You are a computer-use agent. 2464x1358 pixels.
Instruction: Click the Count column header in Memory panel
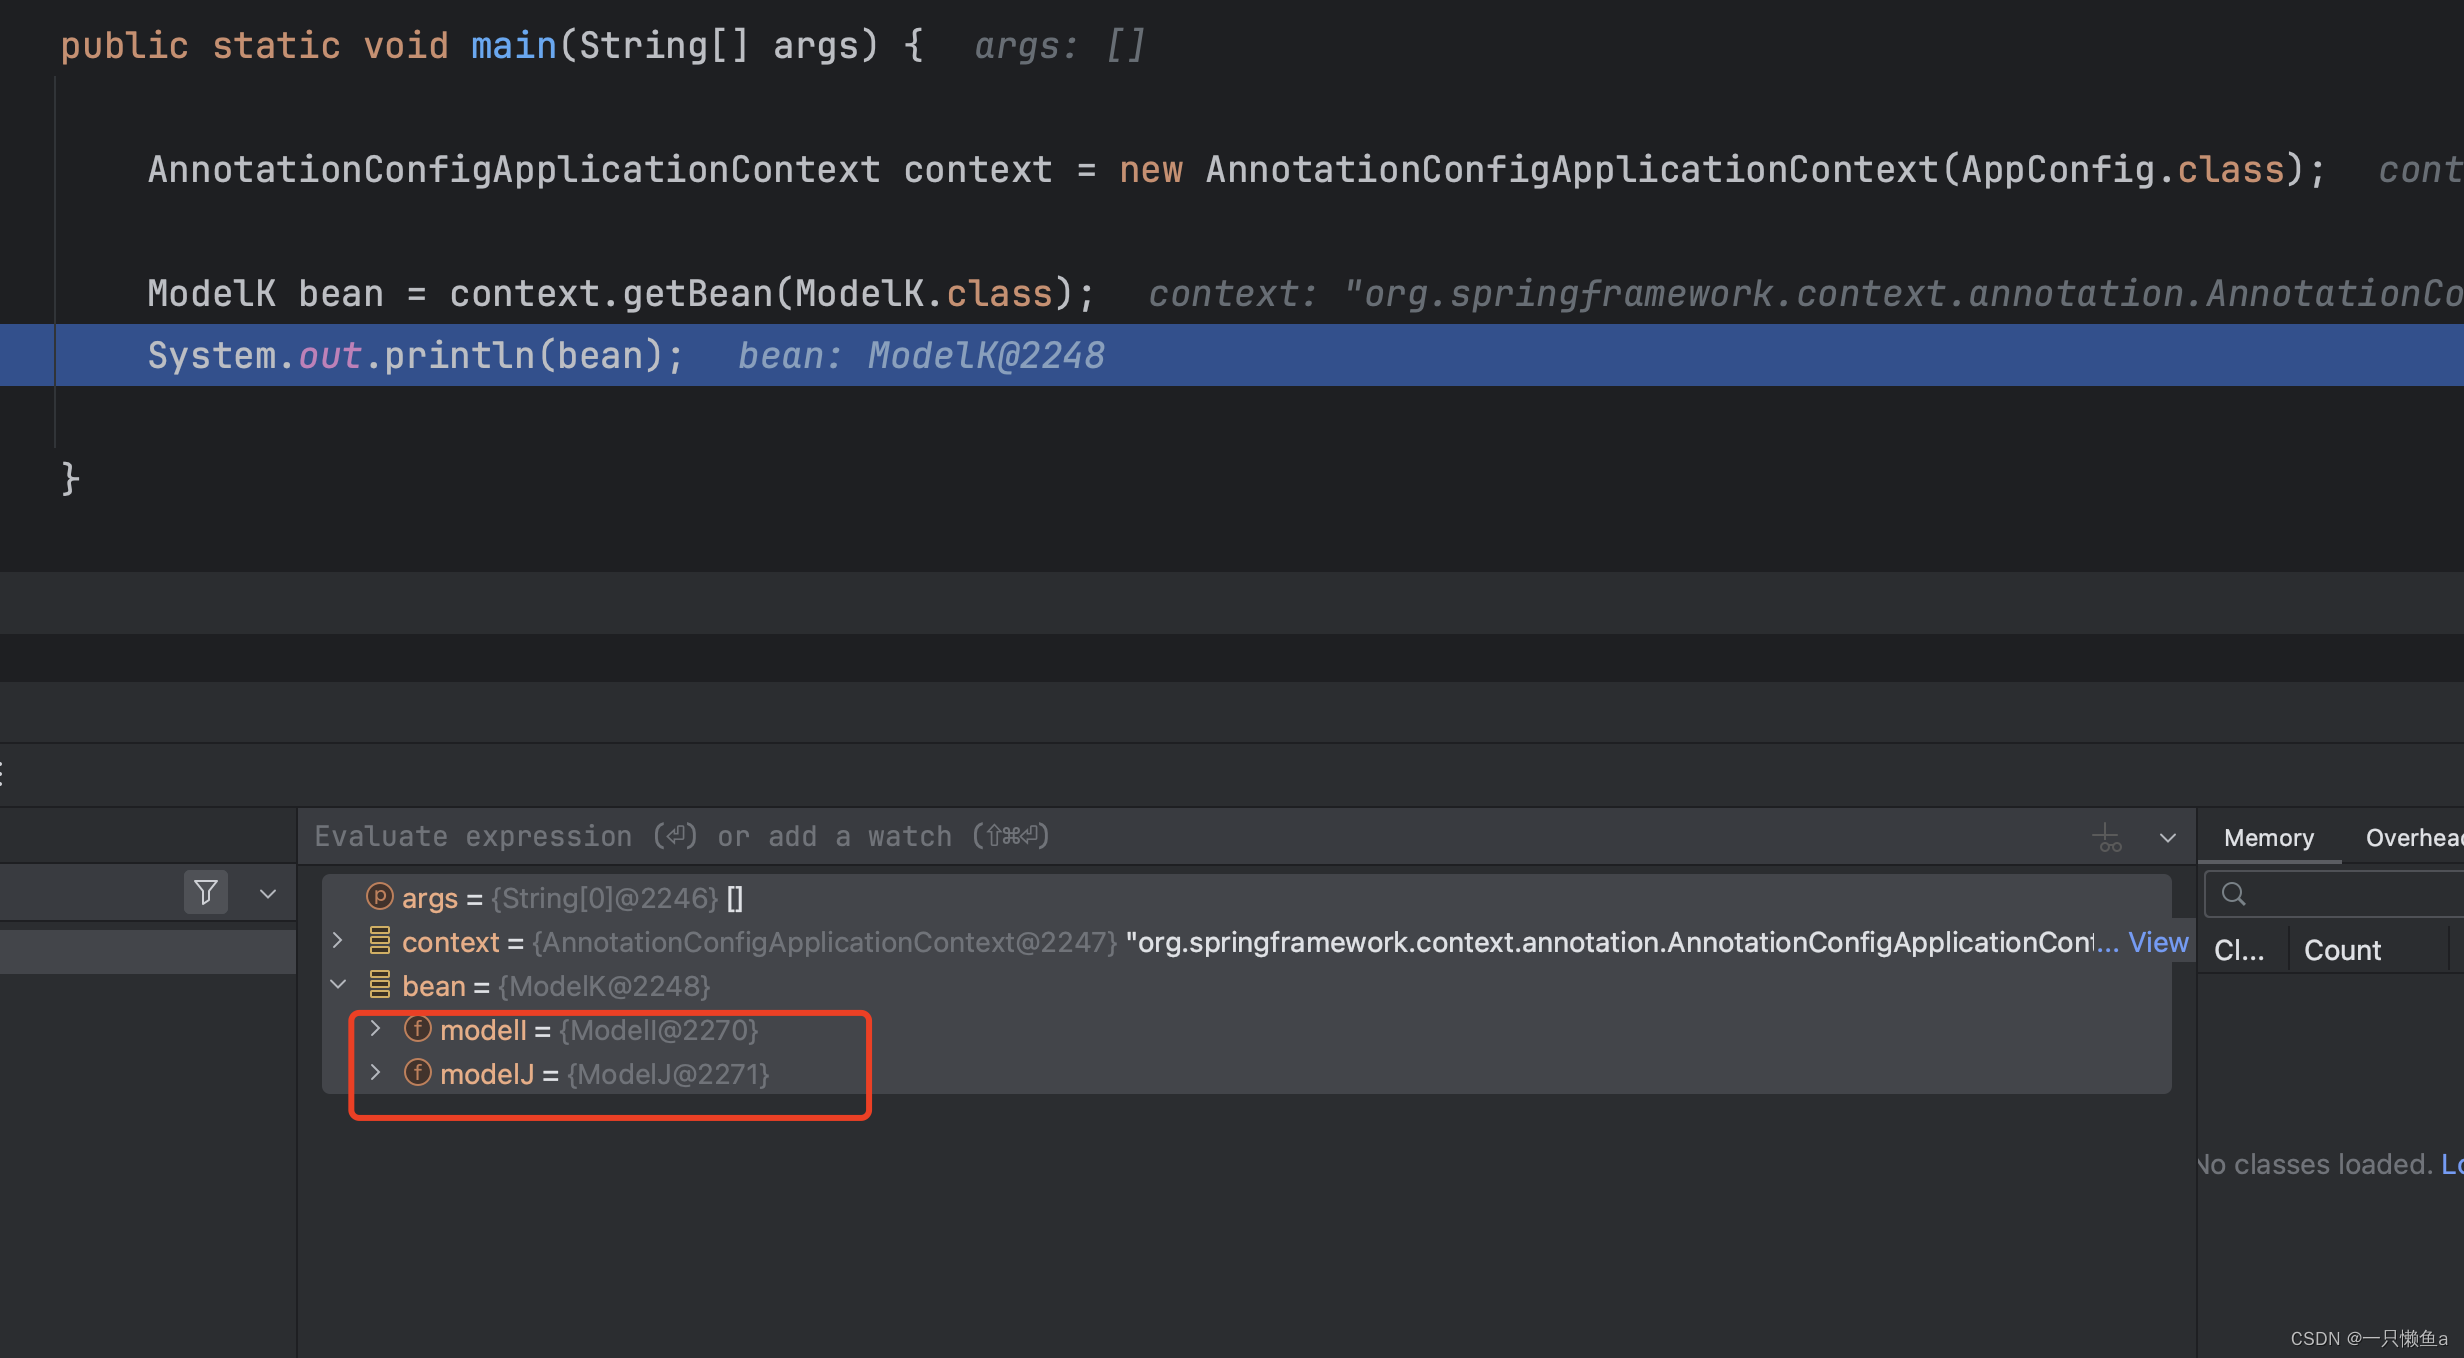[2342, 948]
